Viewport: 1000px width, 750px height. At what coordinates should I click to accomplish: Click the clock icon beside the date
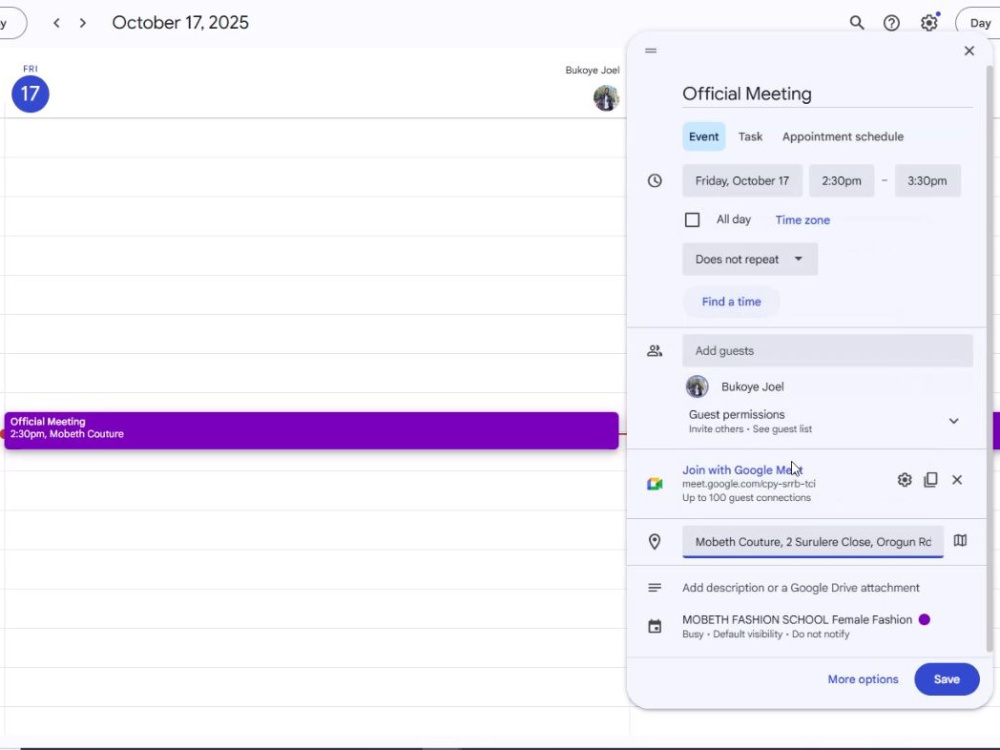(654, 180)
